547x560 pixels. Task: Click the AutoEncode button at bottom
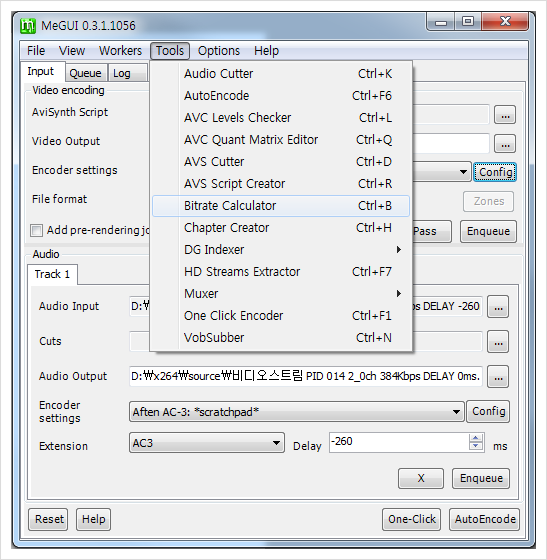click(485, 519)
